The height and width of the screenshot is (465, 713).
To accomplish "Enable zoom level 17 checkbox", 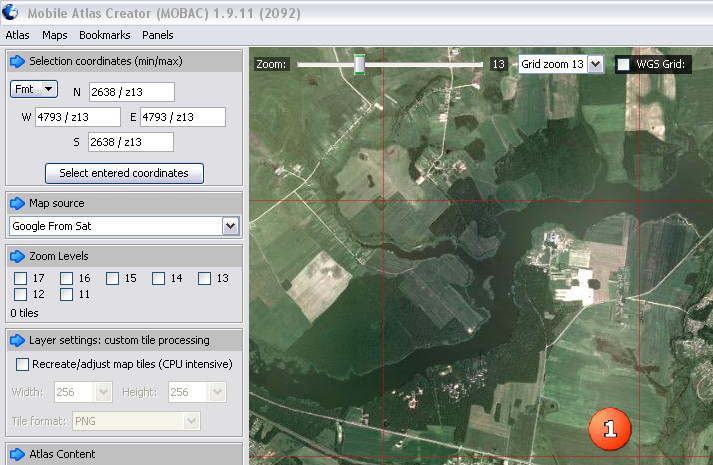I will (x=21, y=278).
